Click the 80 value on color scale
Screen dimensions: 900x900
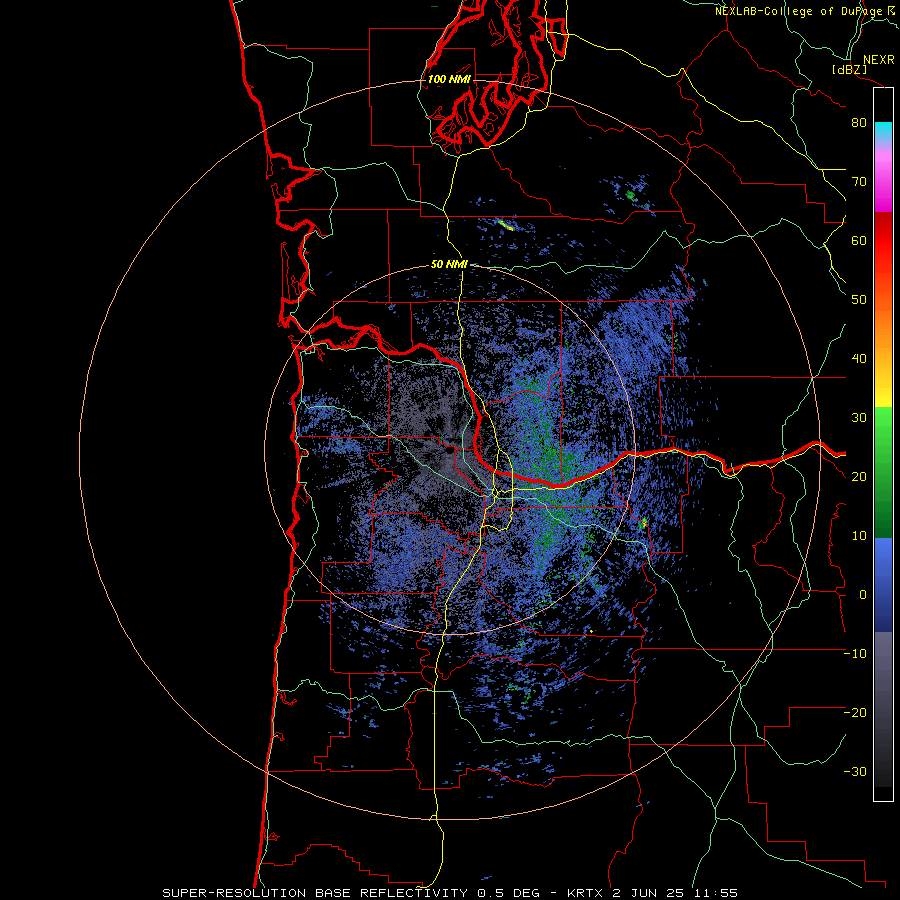click(859, 123)
